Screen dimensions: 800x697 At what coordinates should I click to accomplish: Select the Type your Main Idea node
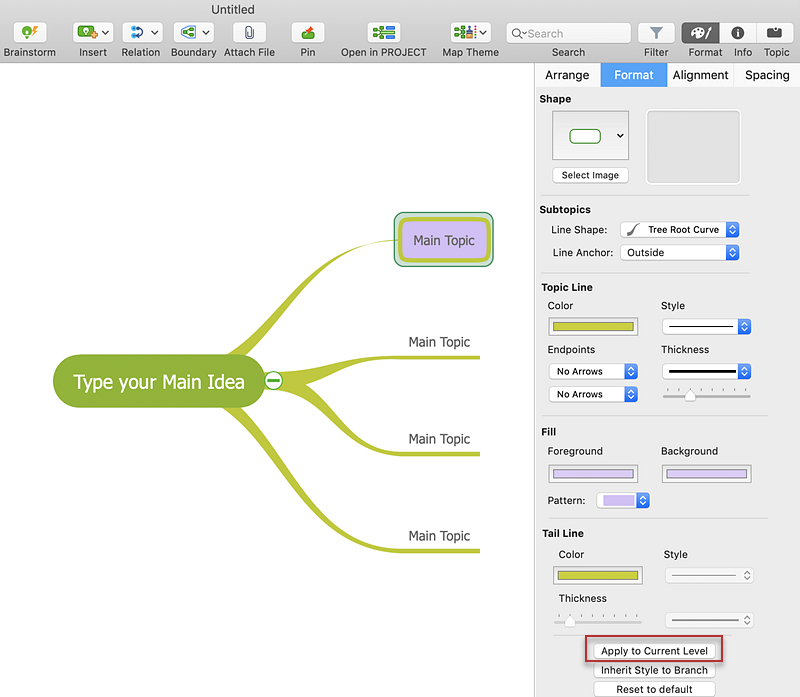159,381
